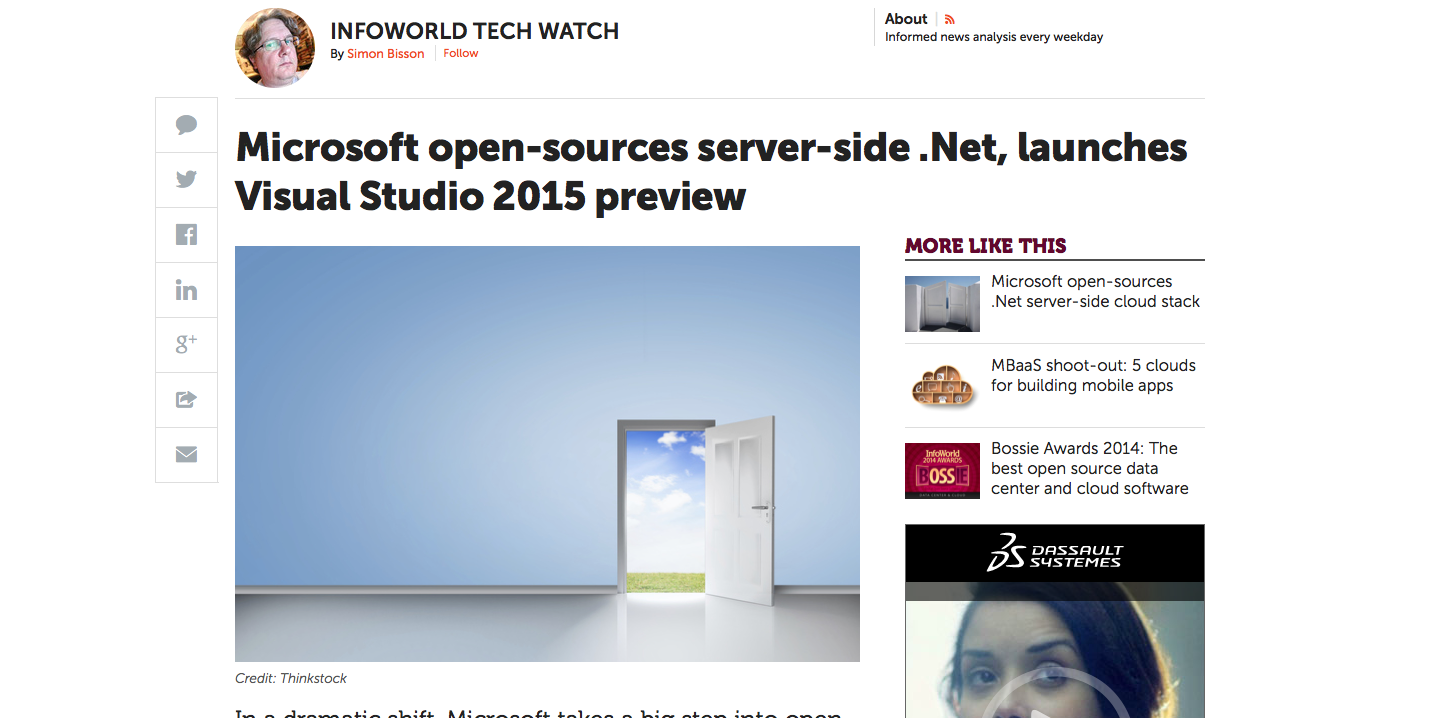Click the Dassault Systèmes ad logo
1440x718 pixels.
coord(1055,552)
